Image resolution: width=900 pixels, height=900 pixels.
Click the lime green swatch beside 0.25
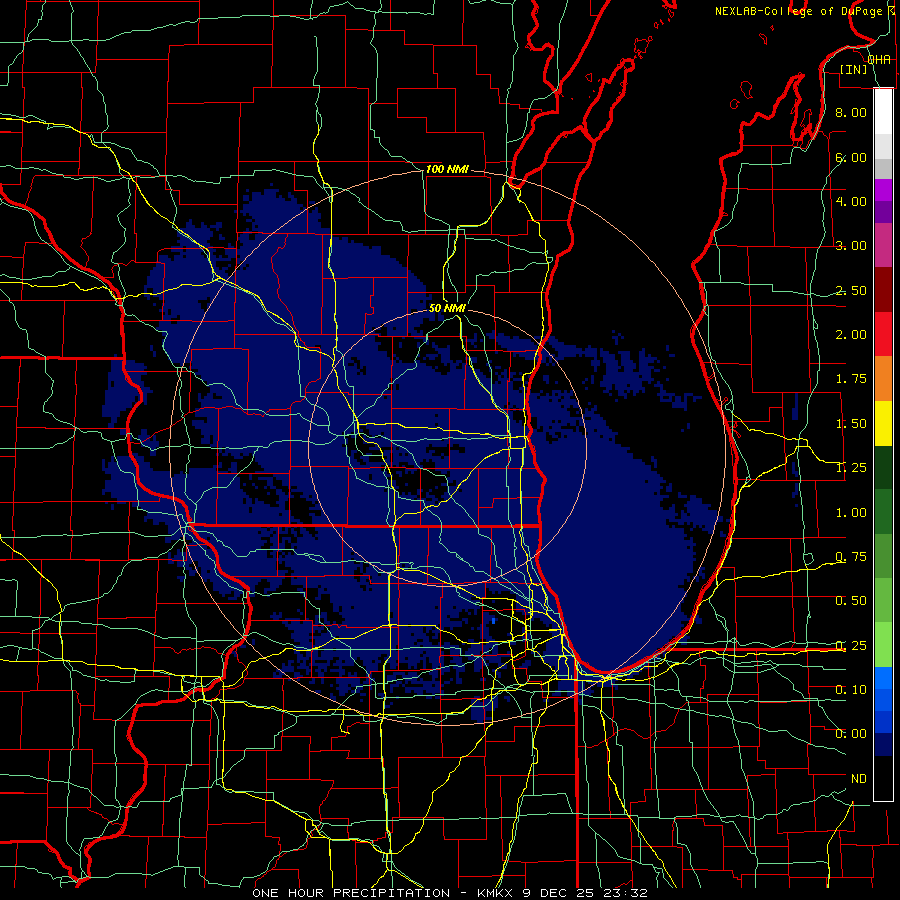coord(883,645)
